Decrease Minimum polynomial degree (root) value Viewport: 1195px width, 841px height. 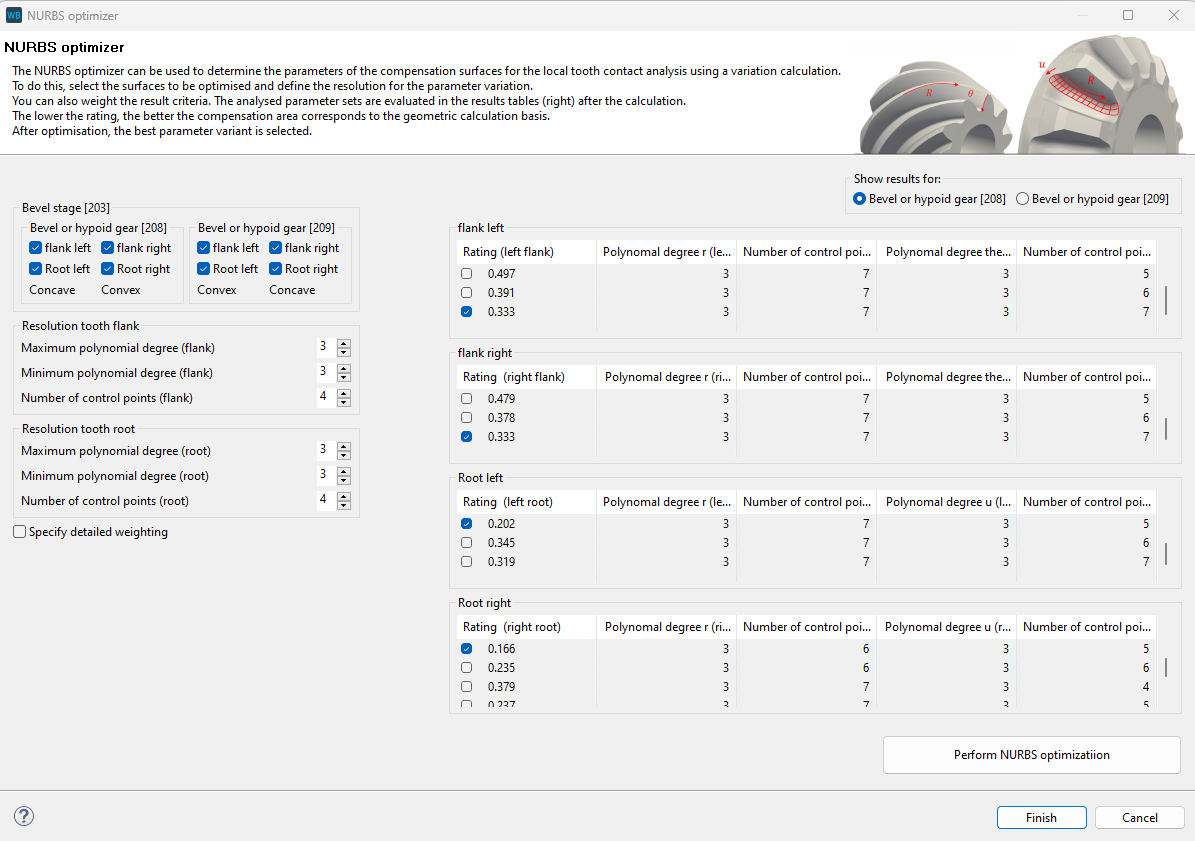pyautogui.click(x=344, y=480)
